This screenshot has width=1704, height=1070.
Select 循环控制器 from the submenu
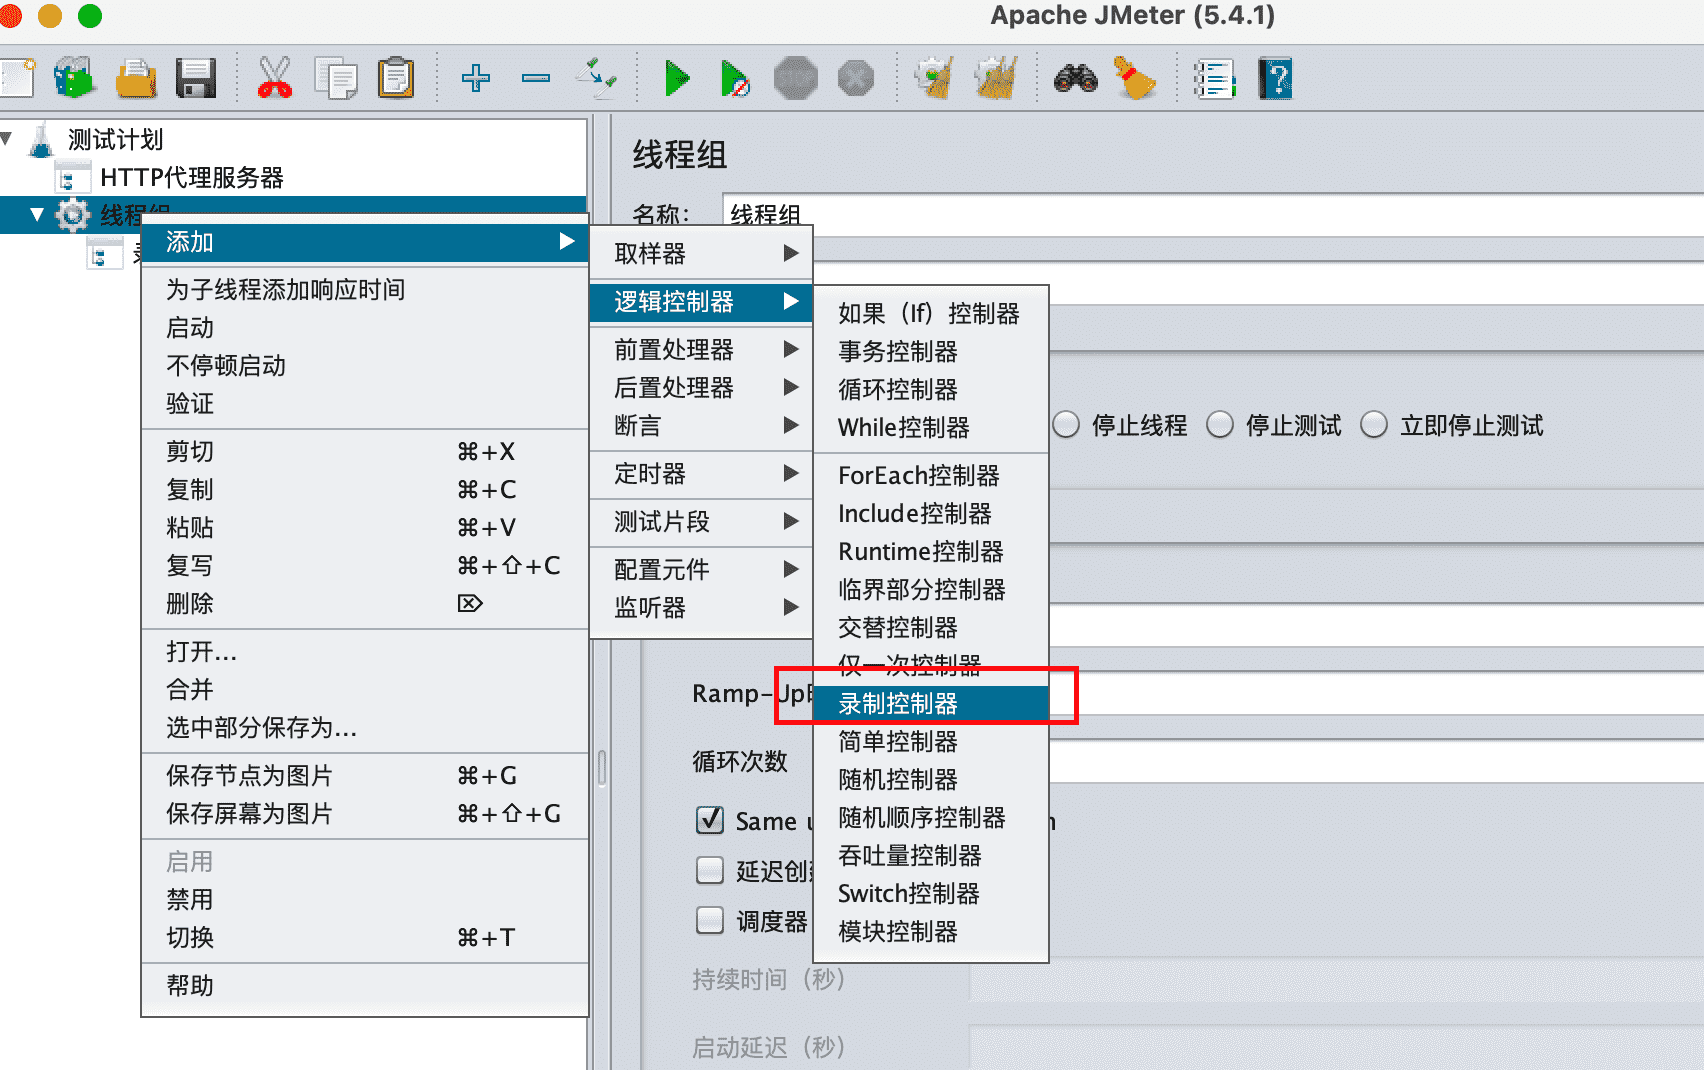pos(931,389)
